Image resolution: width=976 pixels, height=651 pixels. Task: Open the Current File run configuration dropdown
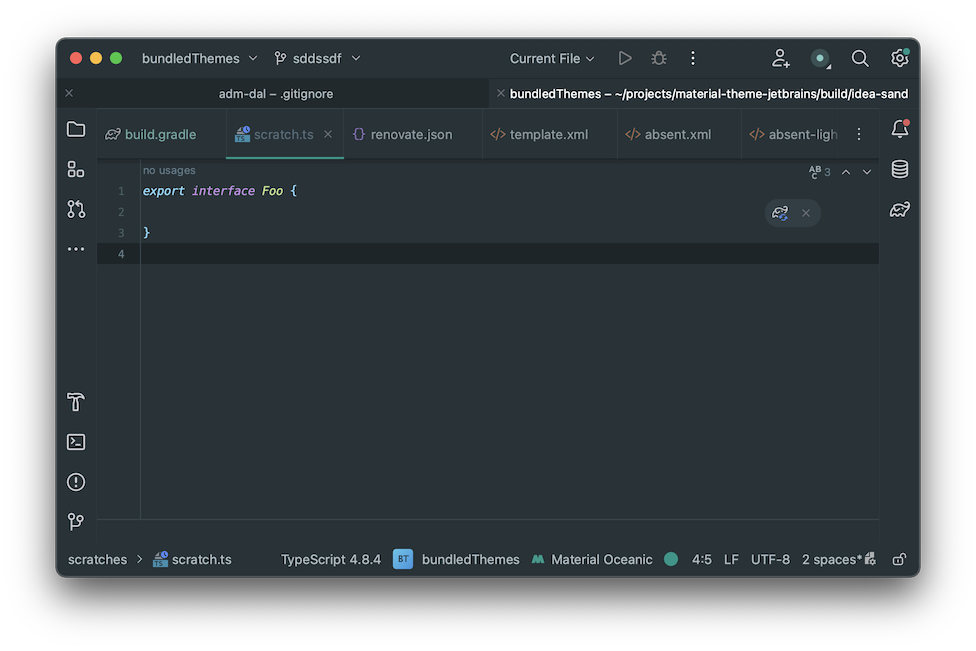pyautogui.click(x=551, y=58)
